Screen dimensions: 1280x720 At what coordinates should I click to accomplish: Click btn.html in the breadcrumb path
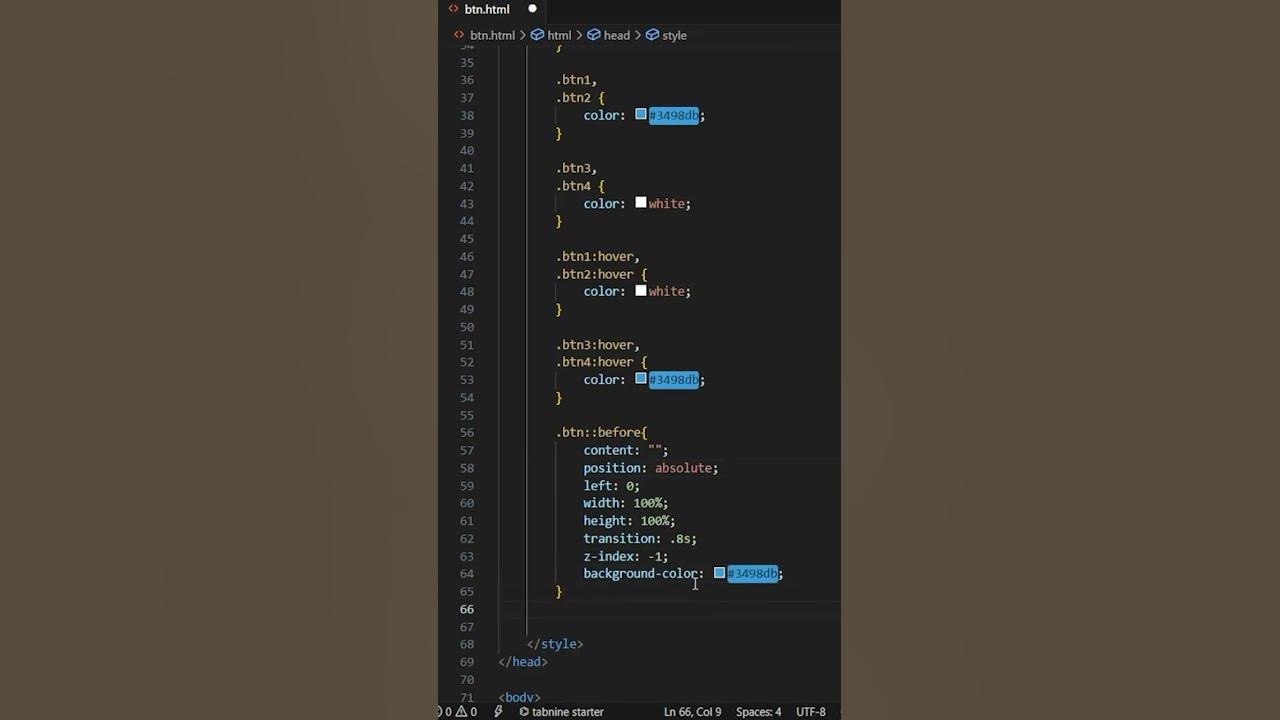coord(492,35)
